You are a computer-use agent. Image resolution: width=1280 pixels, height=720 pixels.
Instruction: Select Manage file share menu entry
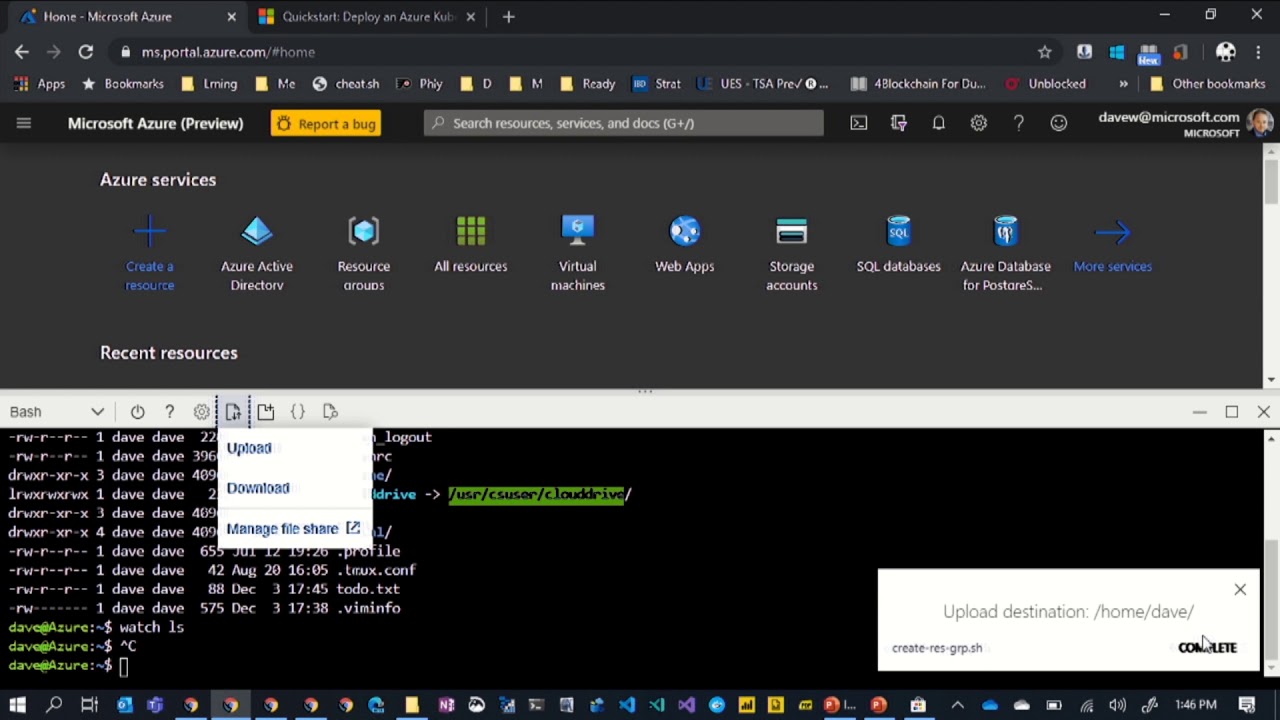[293, 528]
